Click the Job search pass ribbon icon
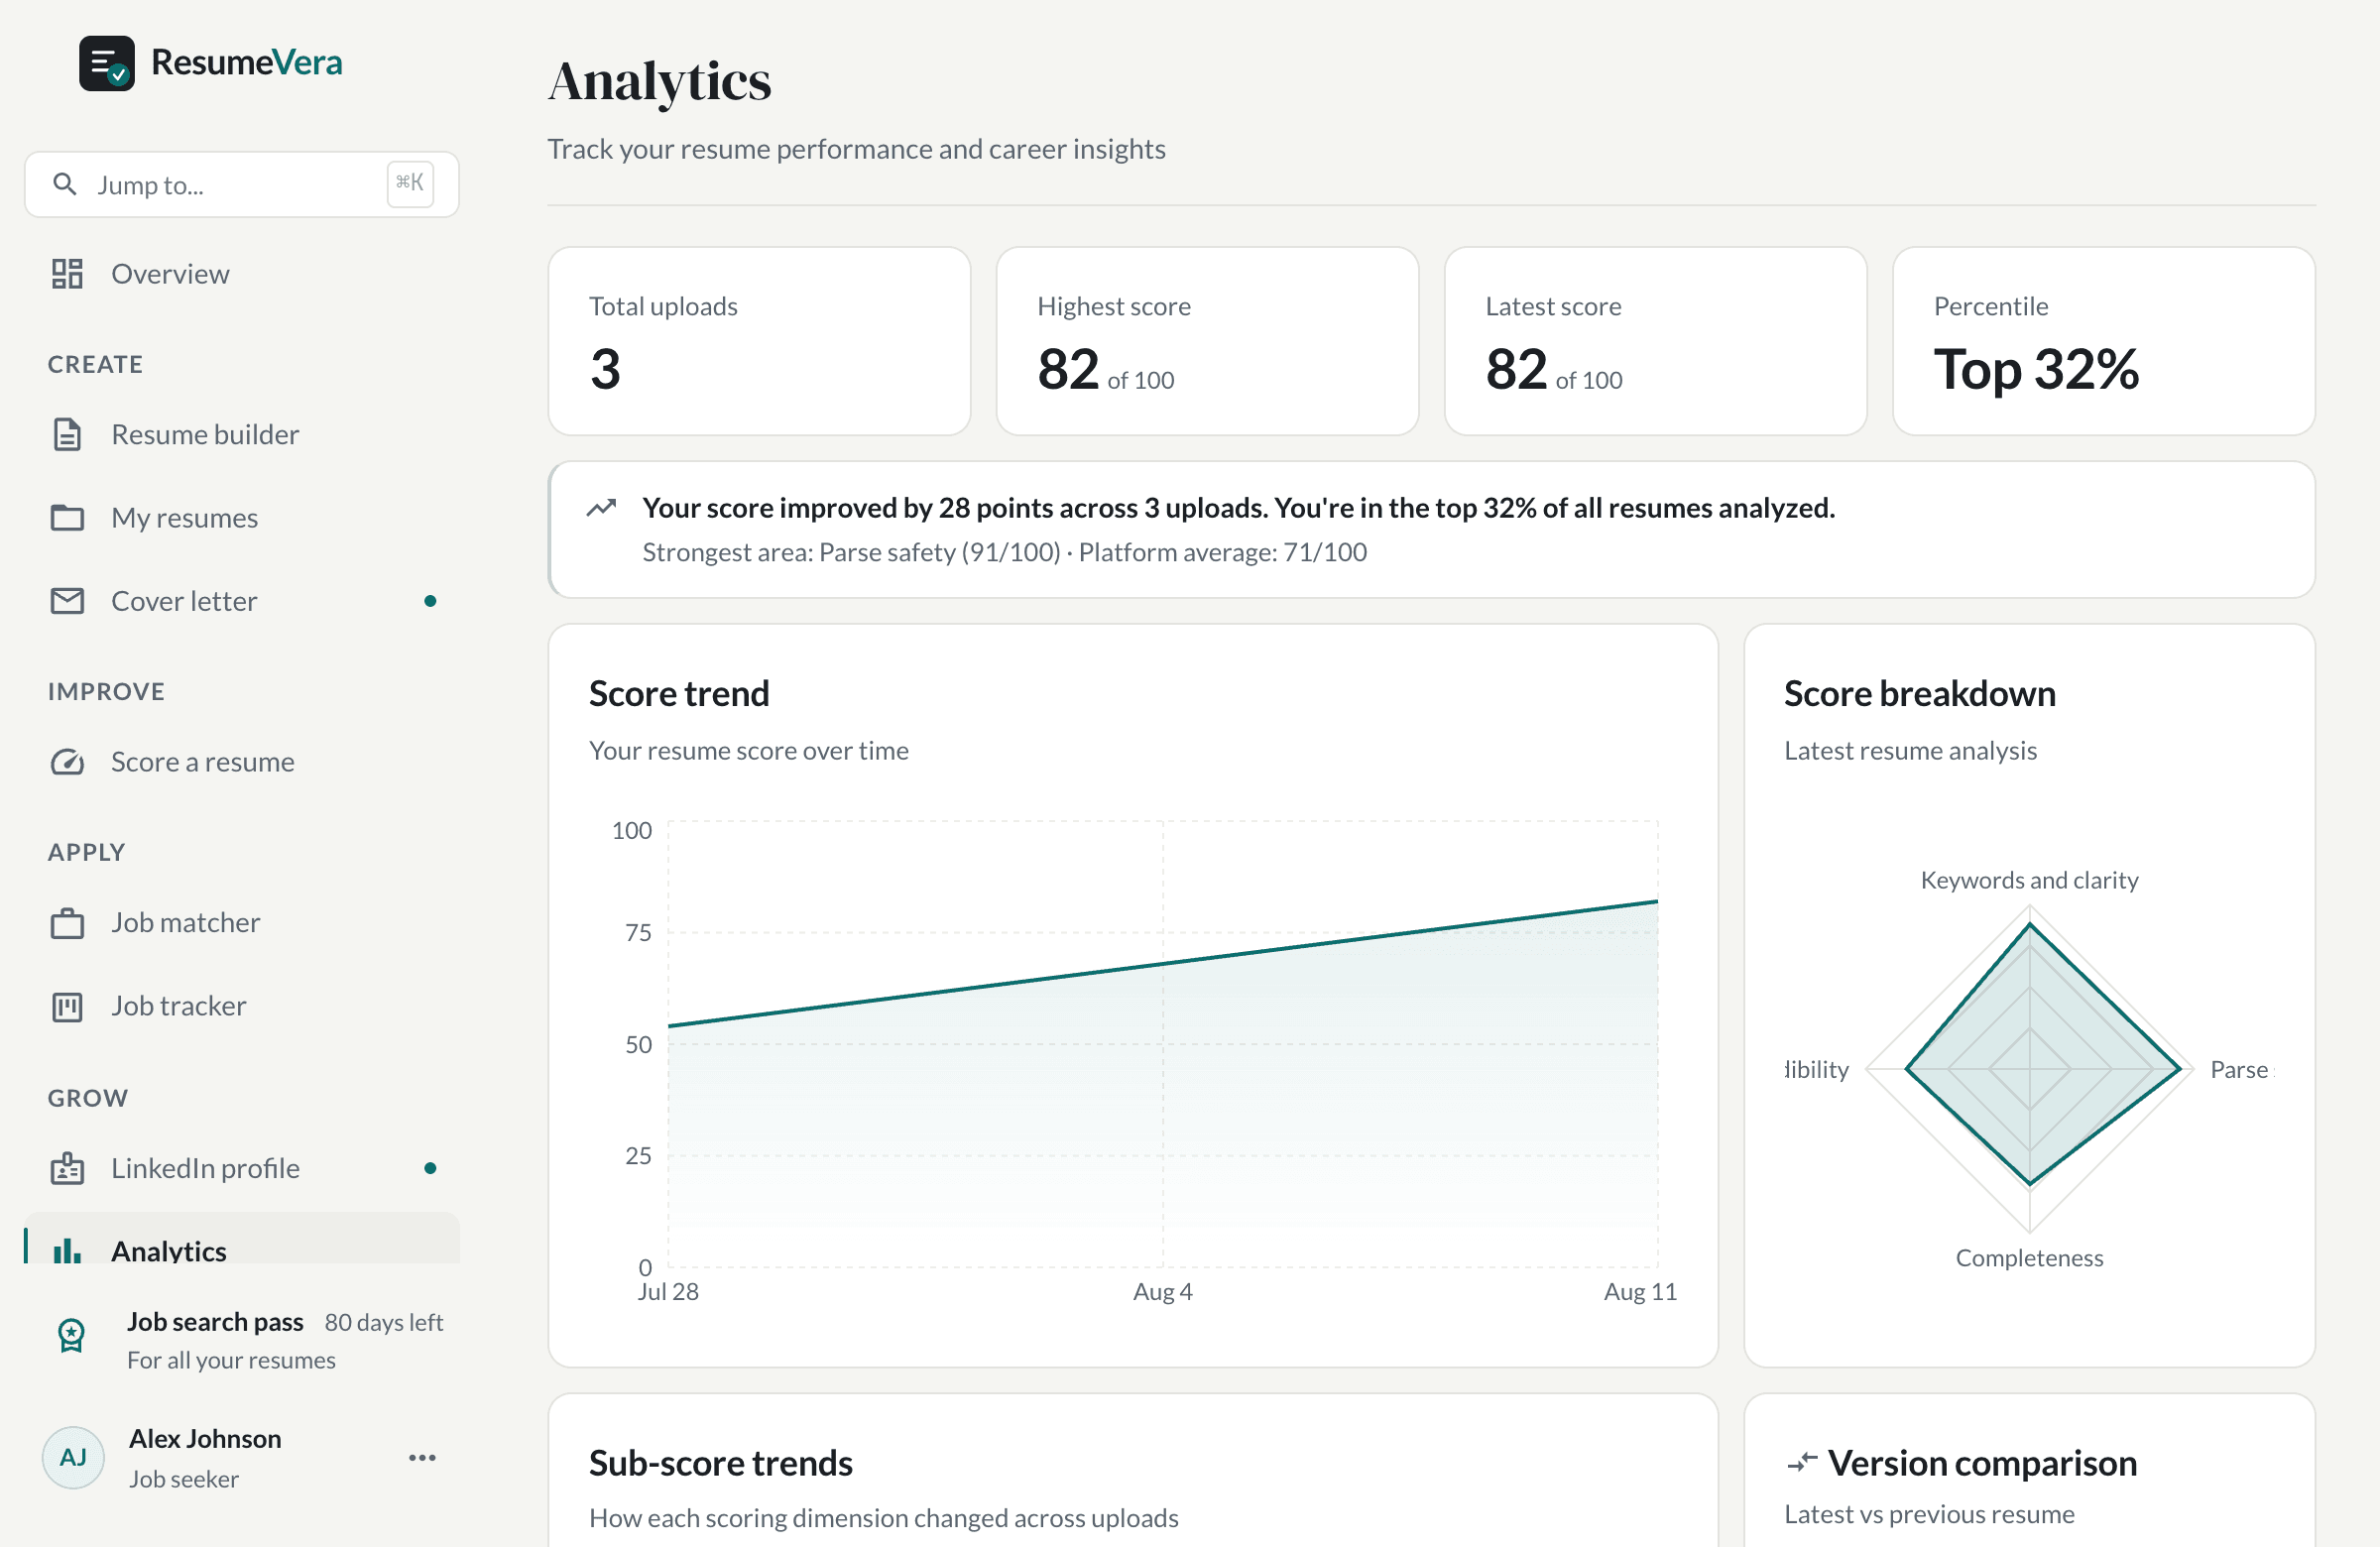 pos(71,1336)
